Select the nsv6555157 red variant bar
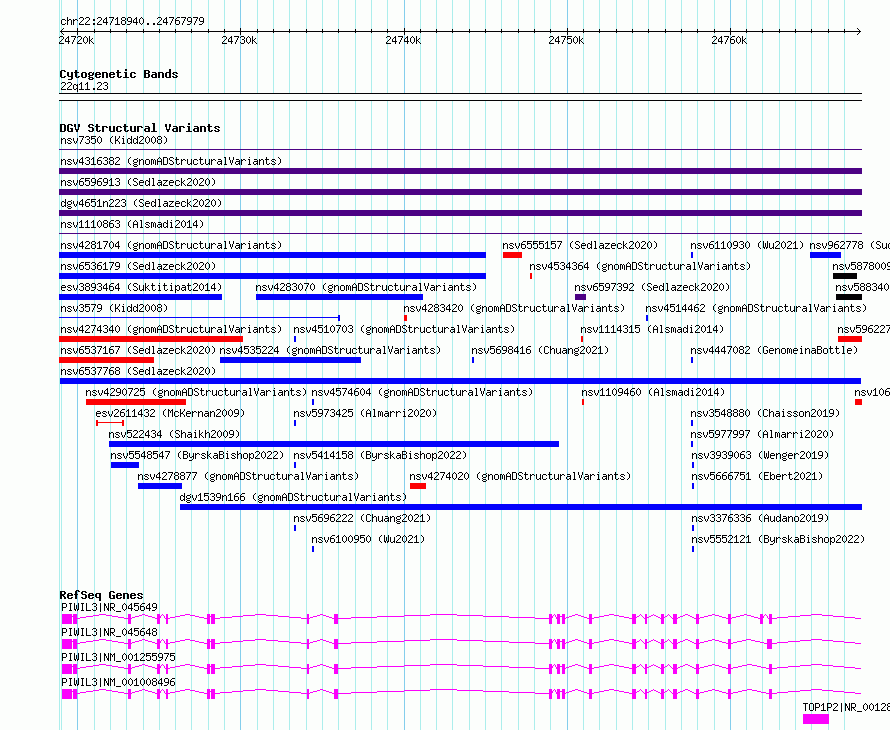 (x=512, y=255)
